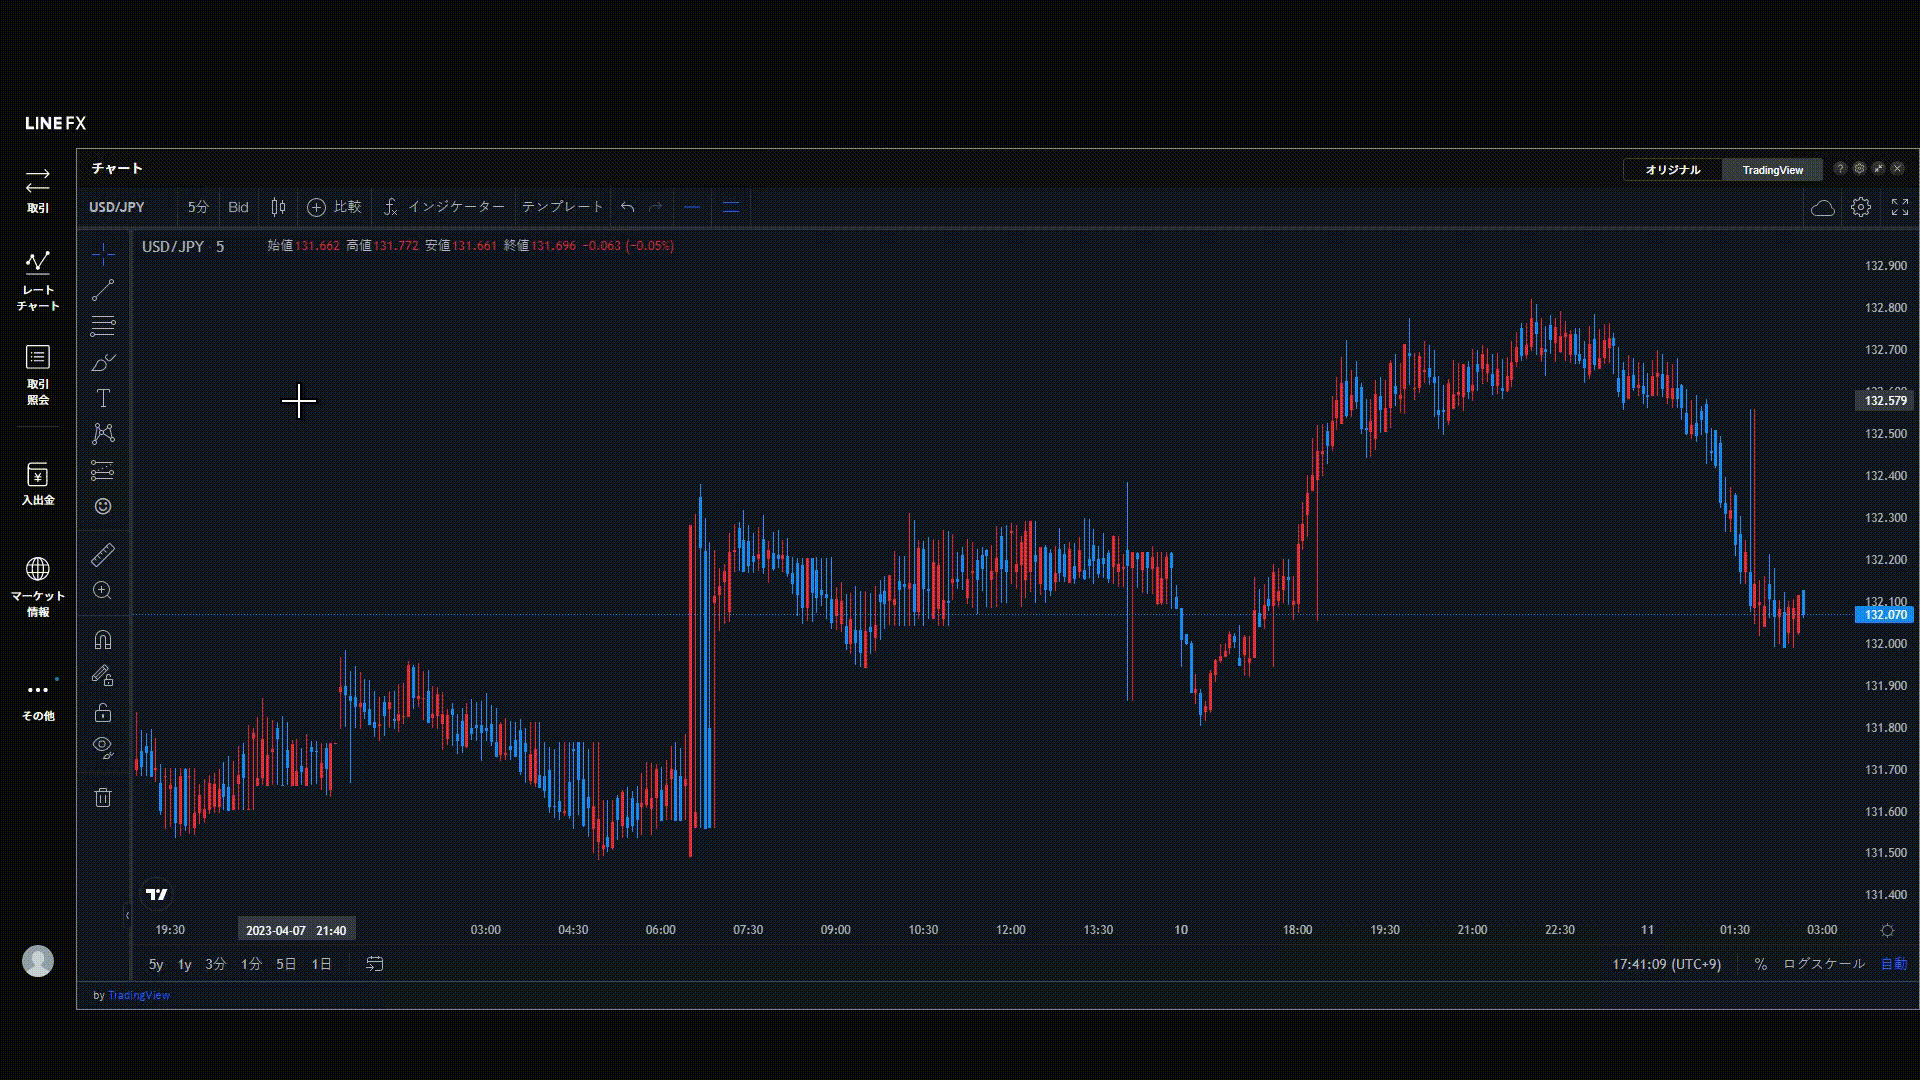
Task: Toggle log scale (ログスケール)
Action: pyautogui.click(x=1823, y=964)
